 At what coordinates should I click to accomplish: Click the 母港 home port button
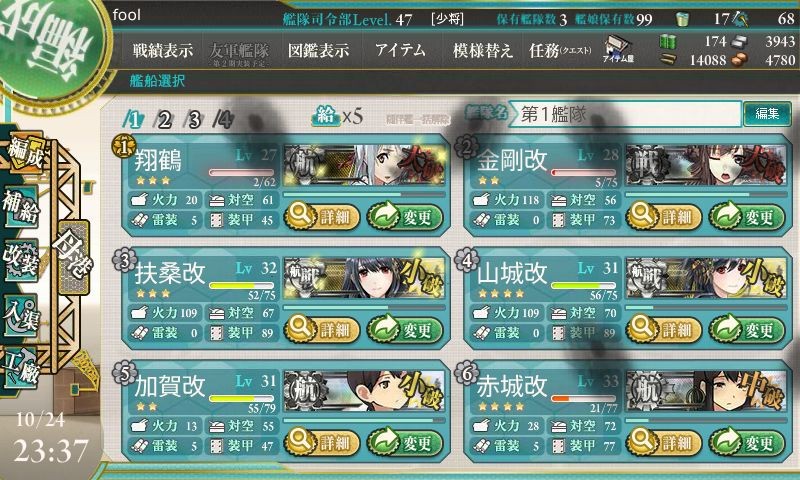pos(73,257)
